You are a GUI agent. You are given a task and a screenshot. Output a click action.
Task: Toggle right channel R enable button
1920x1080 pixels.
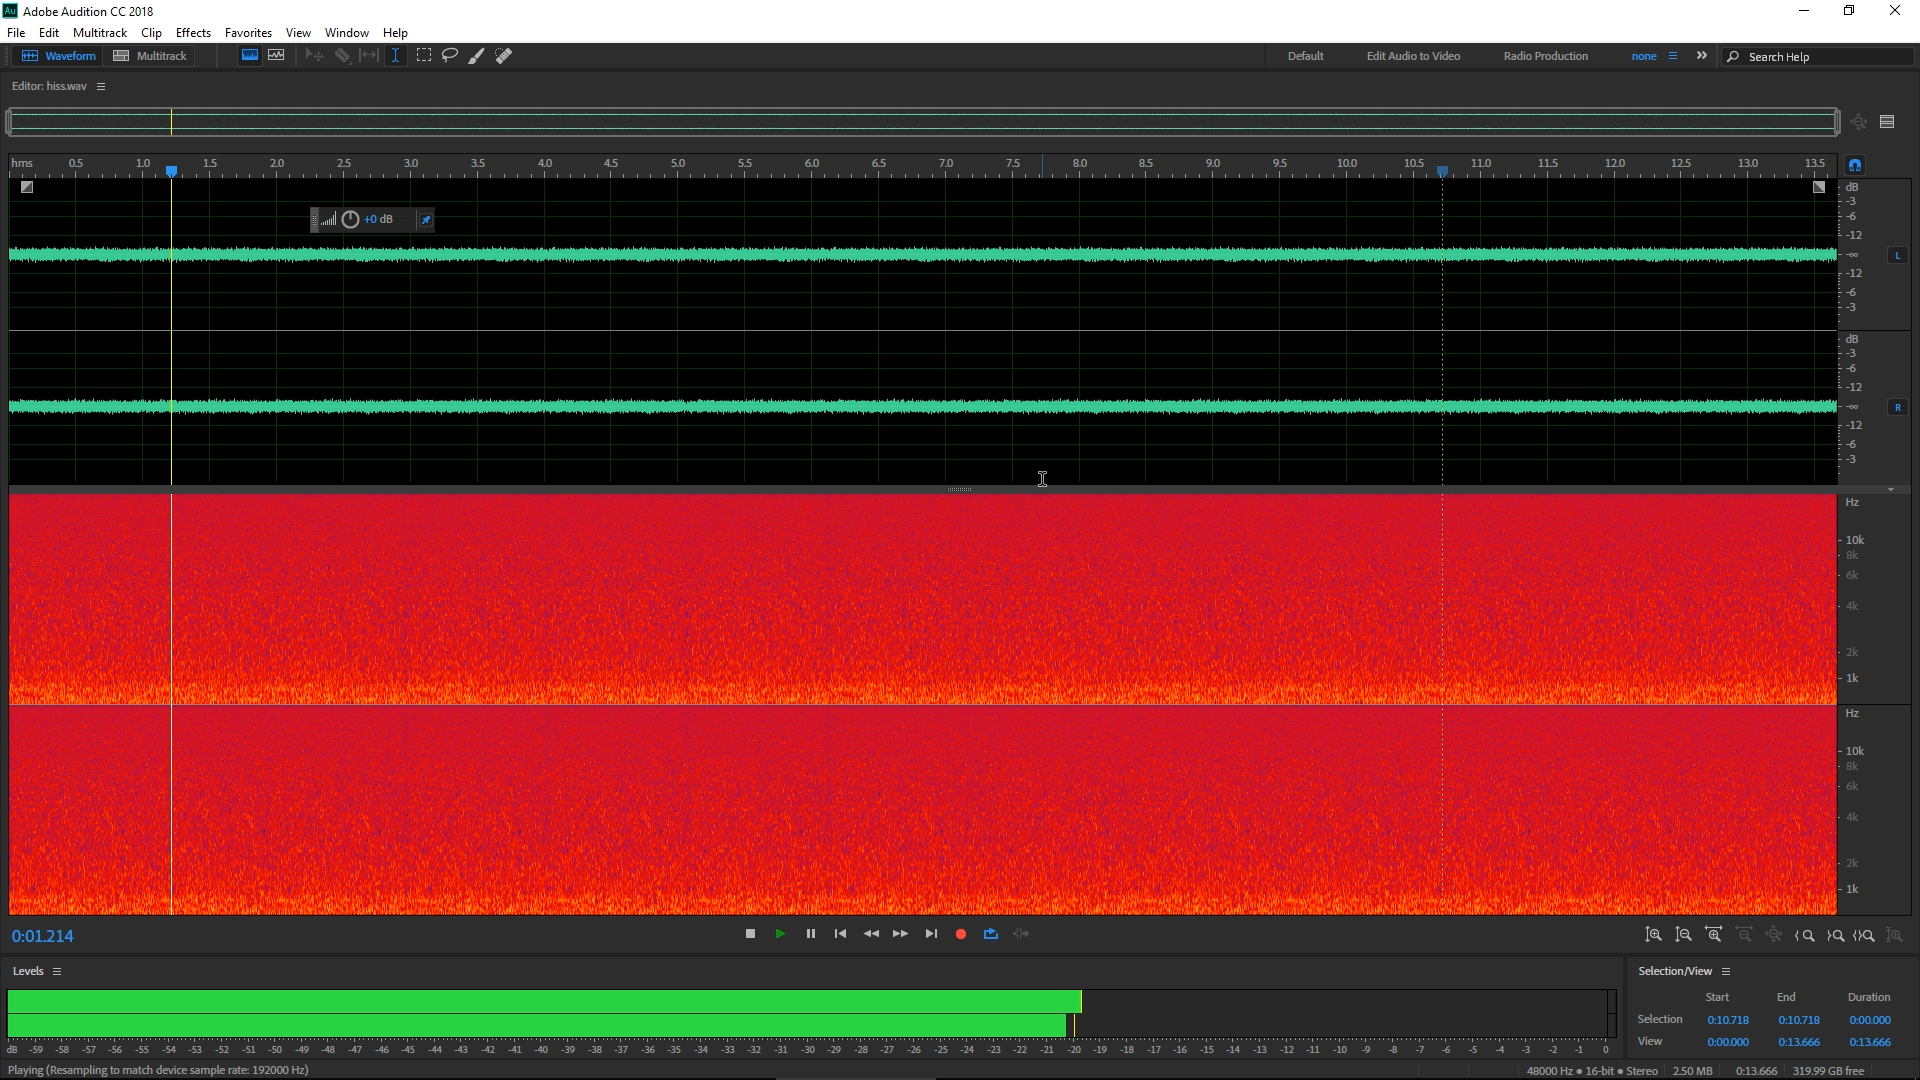[x=1898, y=407]
